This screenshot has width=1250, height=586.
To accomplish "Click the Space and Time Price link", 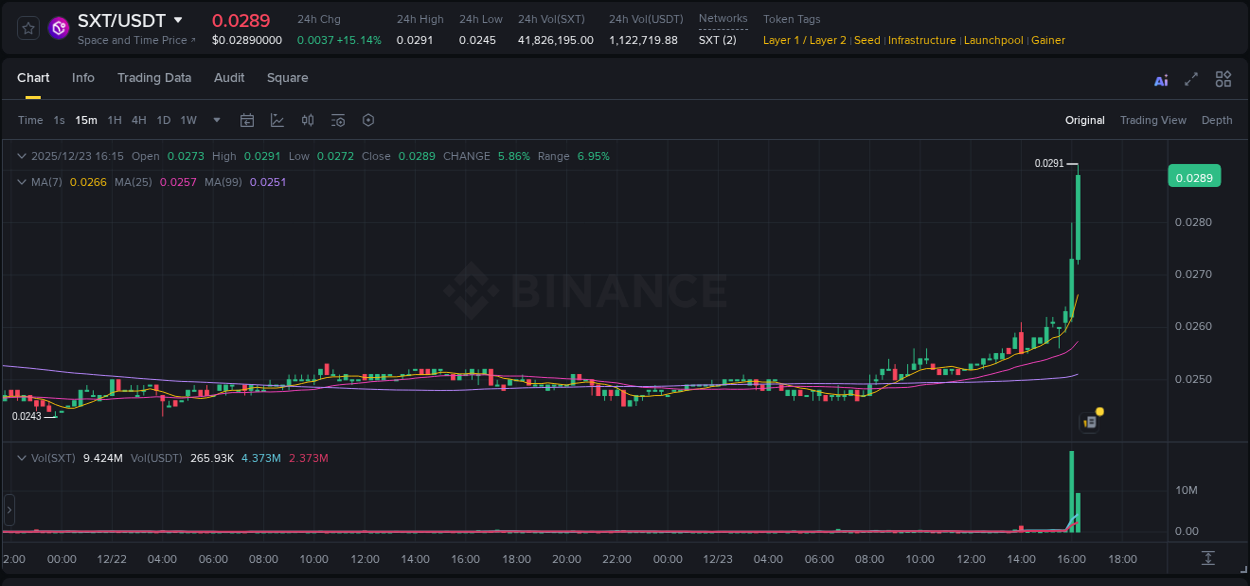I will pyautogui.click(x=131, y=40).
